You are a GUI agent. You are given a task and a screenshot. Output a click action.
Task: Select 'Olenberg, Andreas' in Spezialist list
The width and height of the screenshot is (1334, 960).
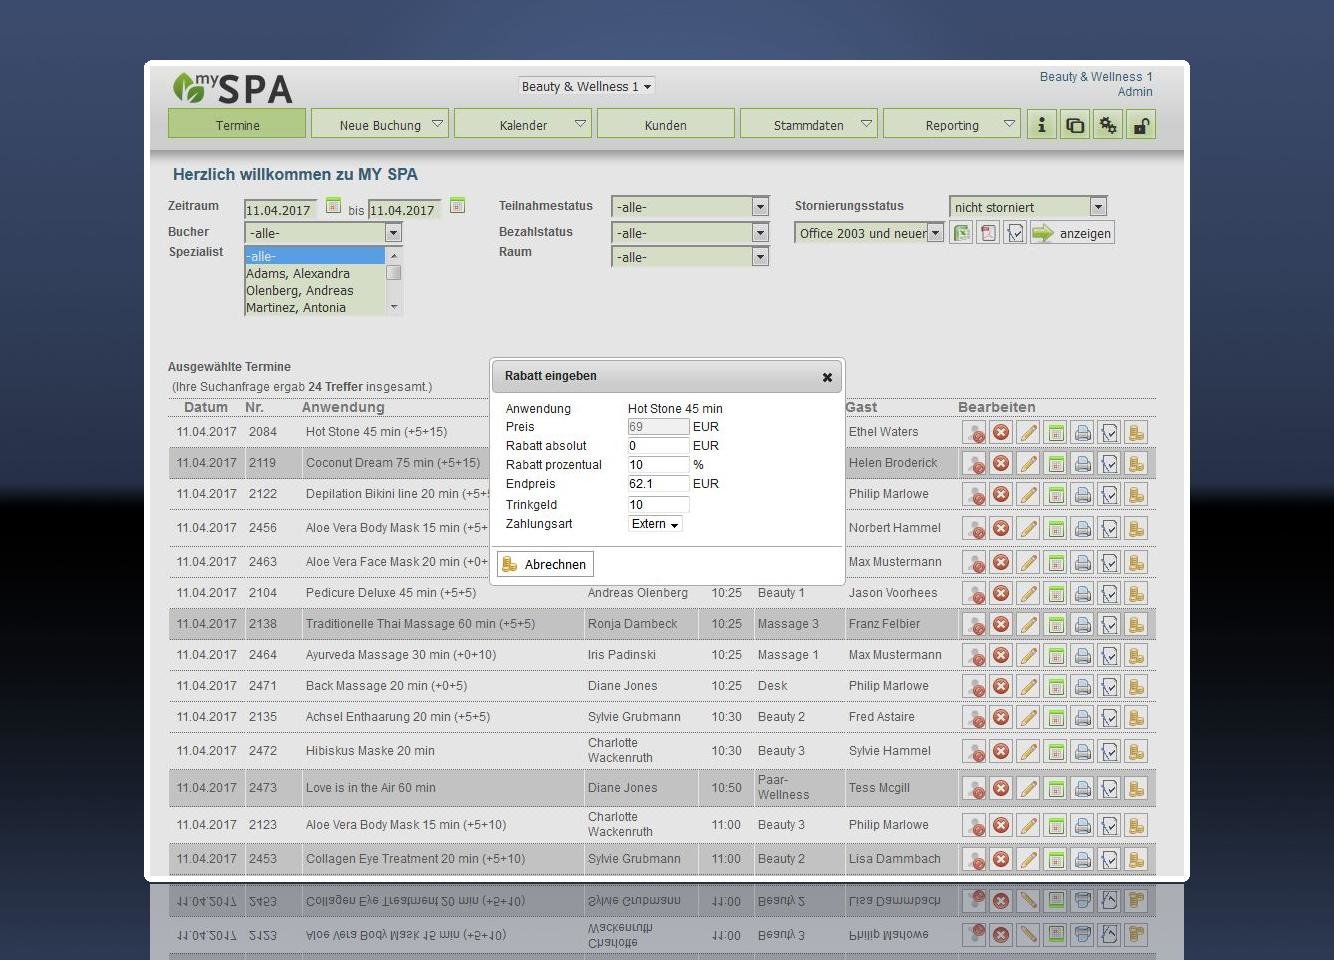pyautogui.click(x=300, y=291)
